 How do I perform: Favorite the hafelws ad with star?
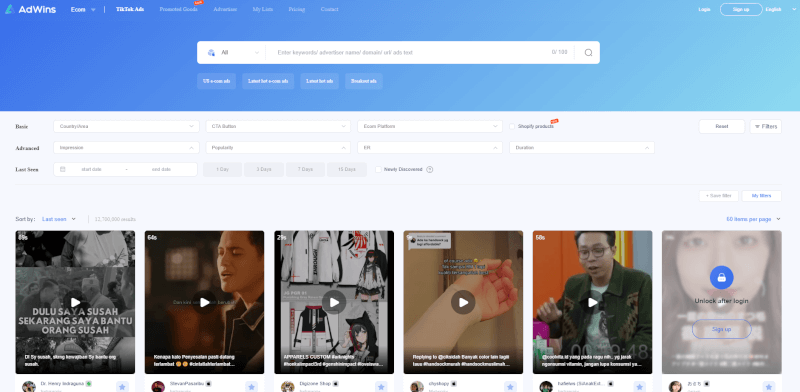coord(640,387)
